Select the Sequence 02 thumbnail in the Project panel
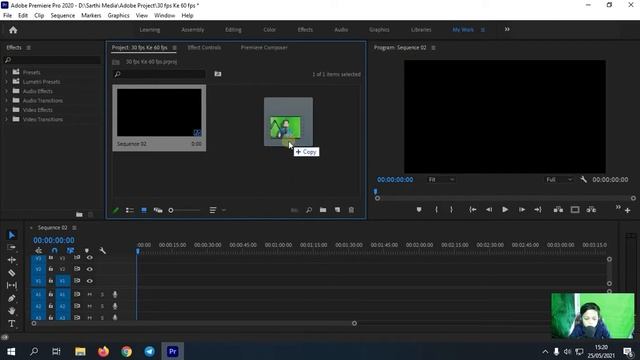This screenshot has height=360, width=640. coord(159,112)
